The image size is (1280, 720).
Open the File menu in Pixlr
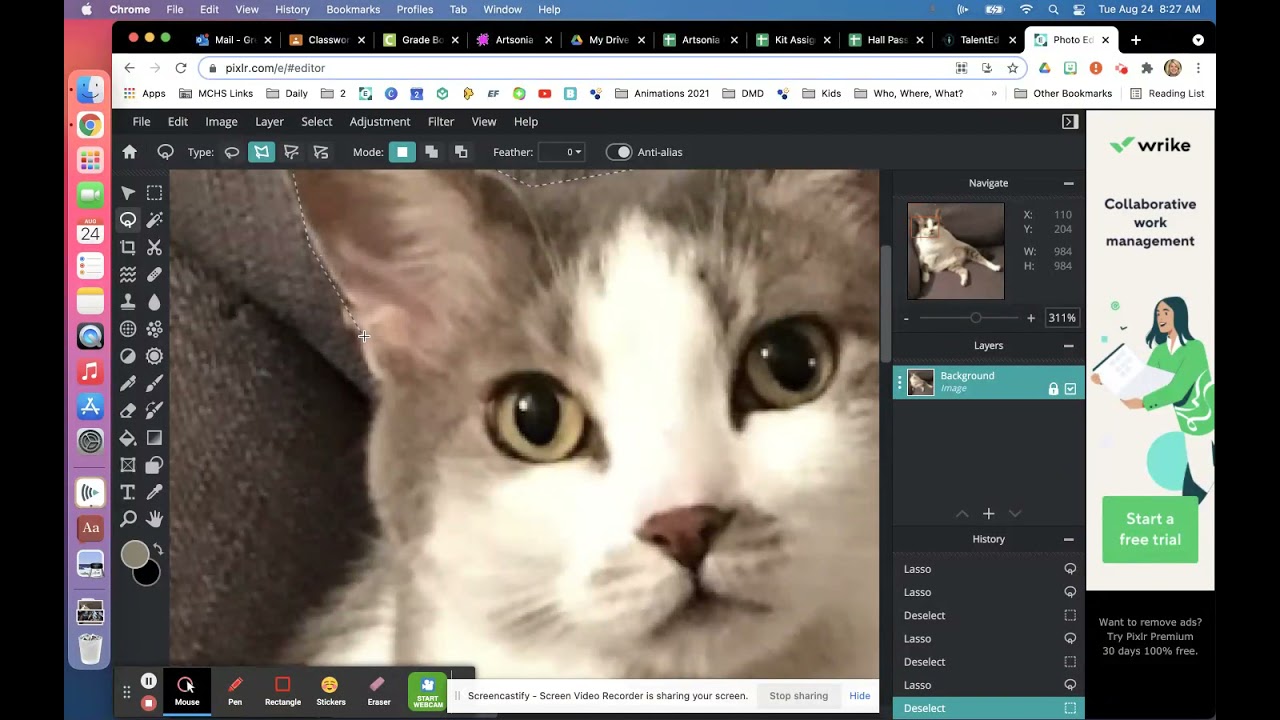(142, 122)
